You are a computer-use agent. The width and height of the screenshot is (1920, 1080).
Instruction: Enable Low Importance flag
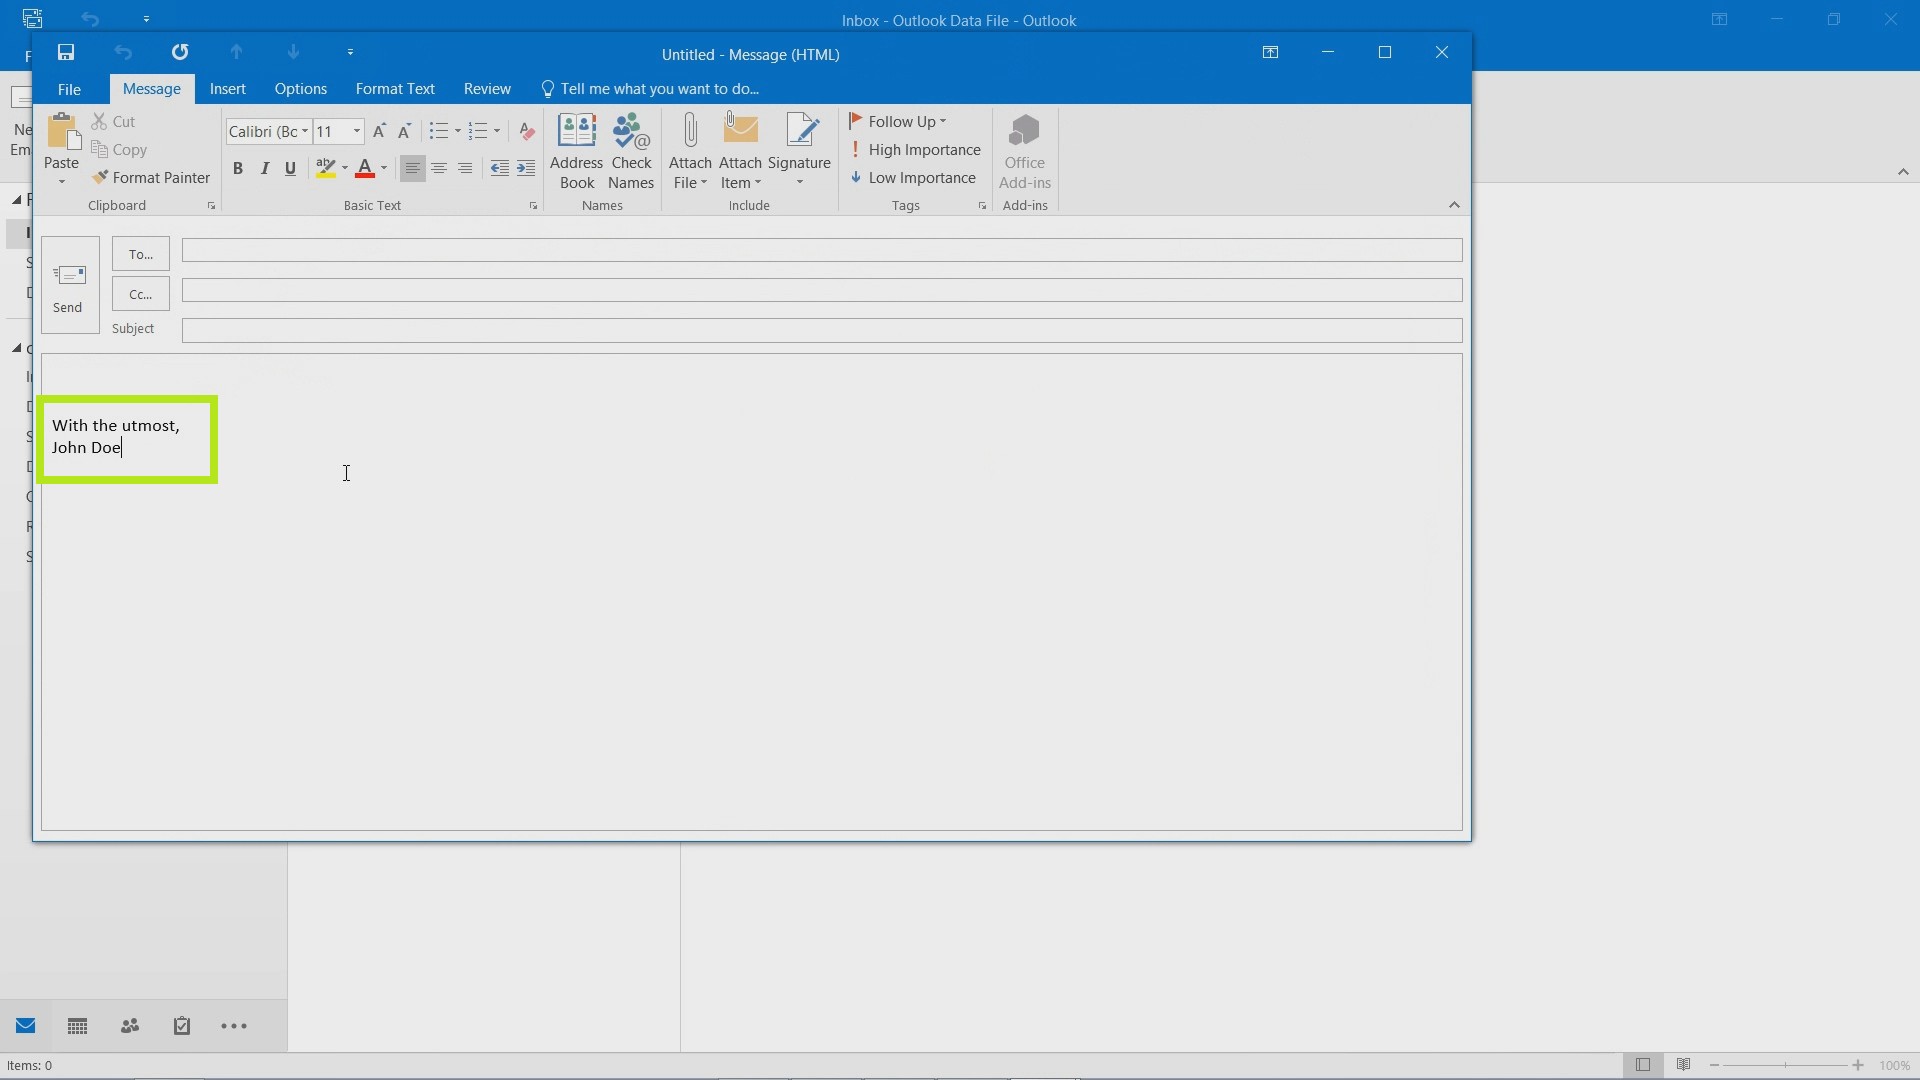pos(915,177)
